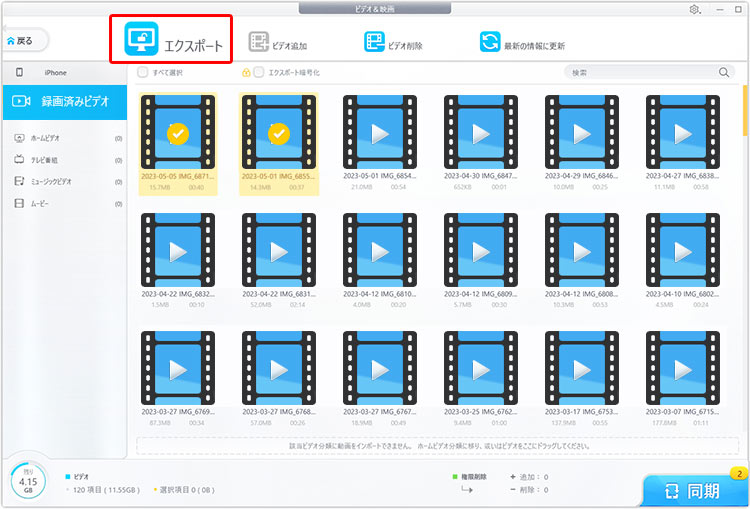Select video 2023-04-30 IMG_6847 thumbnail

coord(481,132)
